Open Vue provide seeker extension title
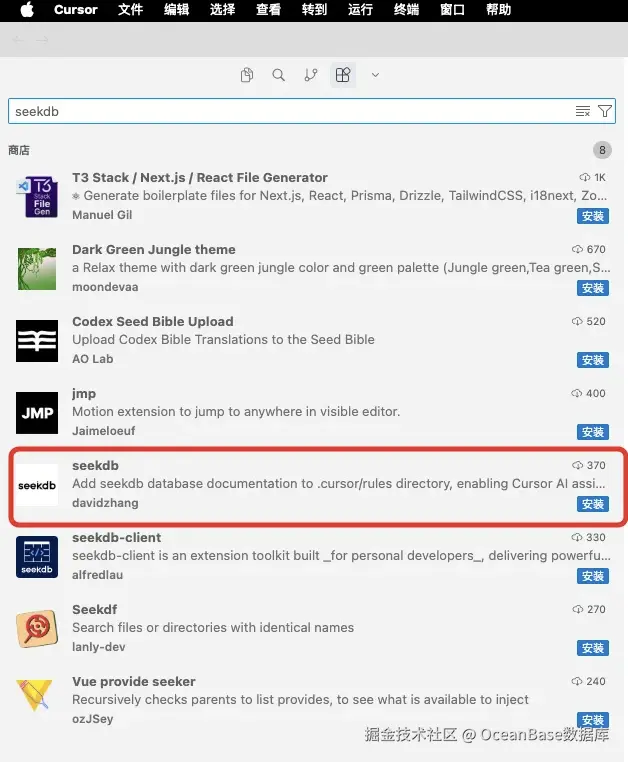This screenshot has height=762, width=628. [x=134, y=681]
